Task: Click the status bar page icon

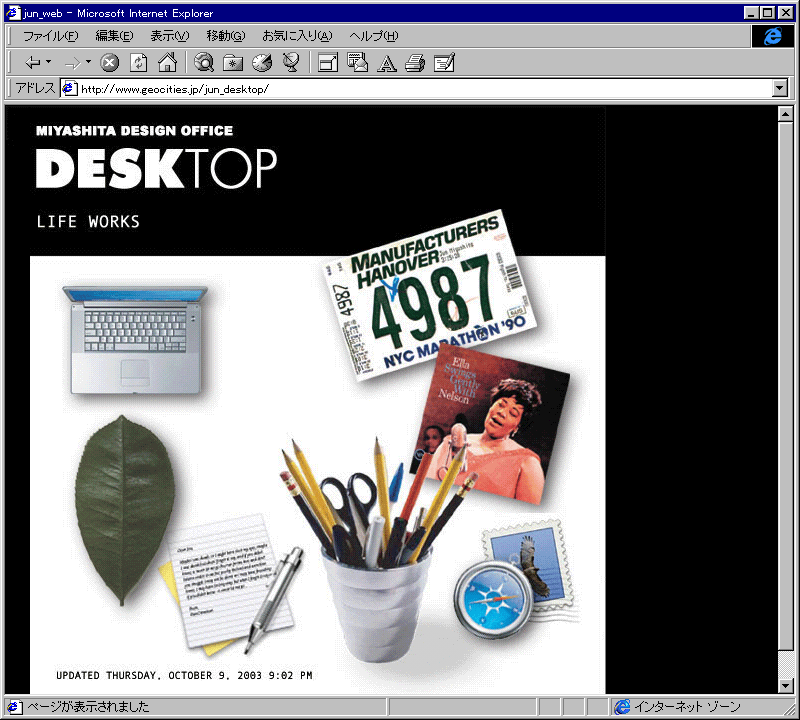Action: click(x=14, y=707)
